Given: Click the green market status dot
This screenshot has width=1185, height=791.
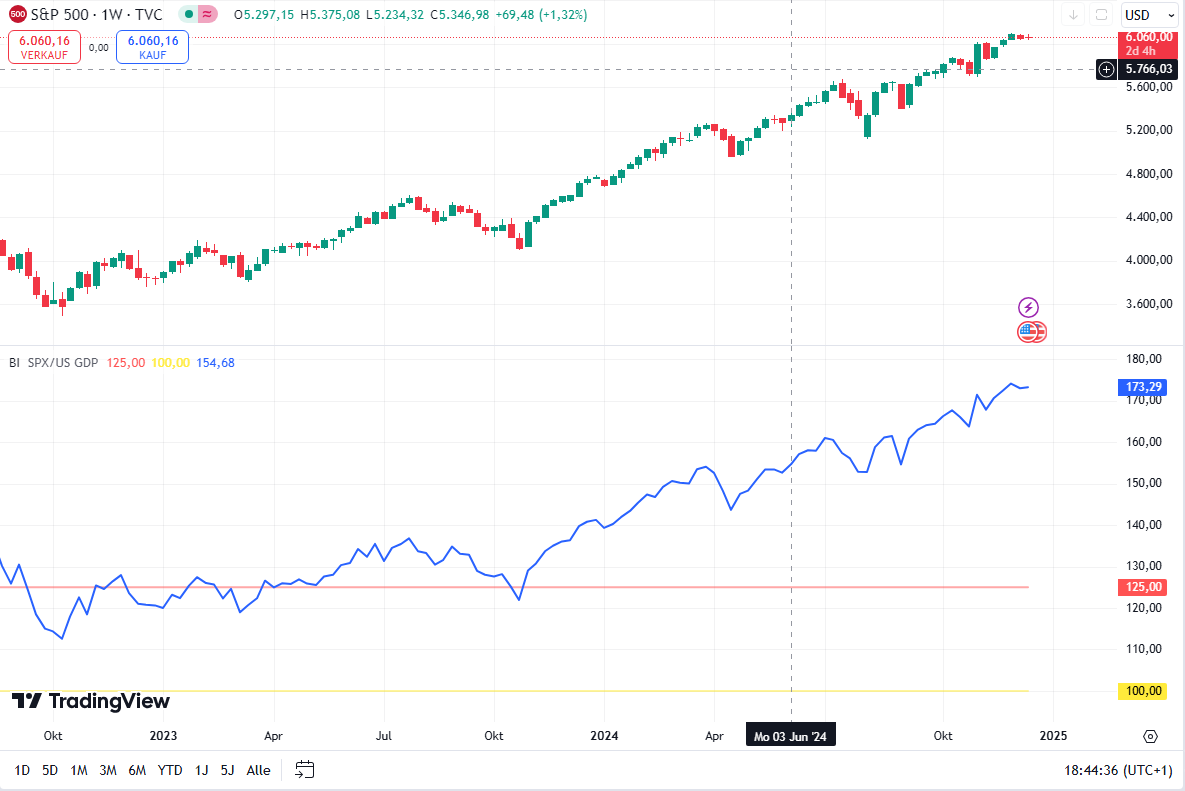Looking at the screenshot, I should (189, 14).
